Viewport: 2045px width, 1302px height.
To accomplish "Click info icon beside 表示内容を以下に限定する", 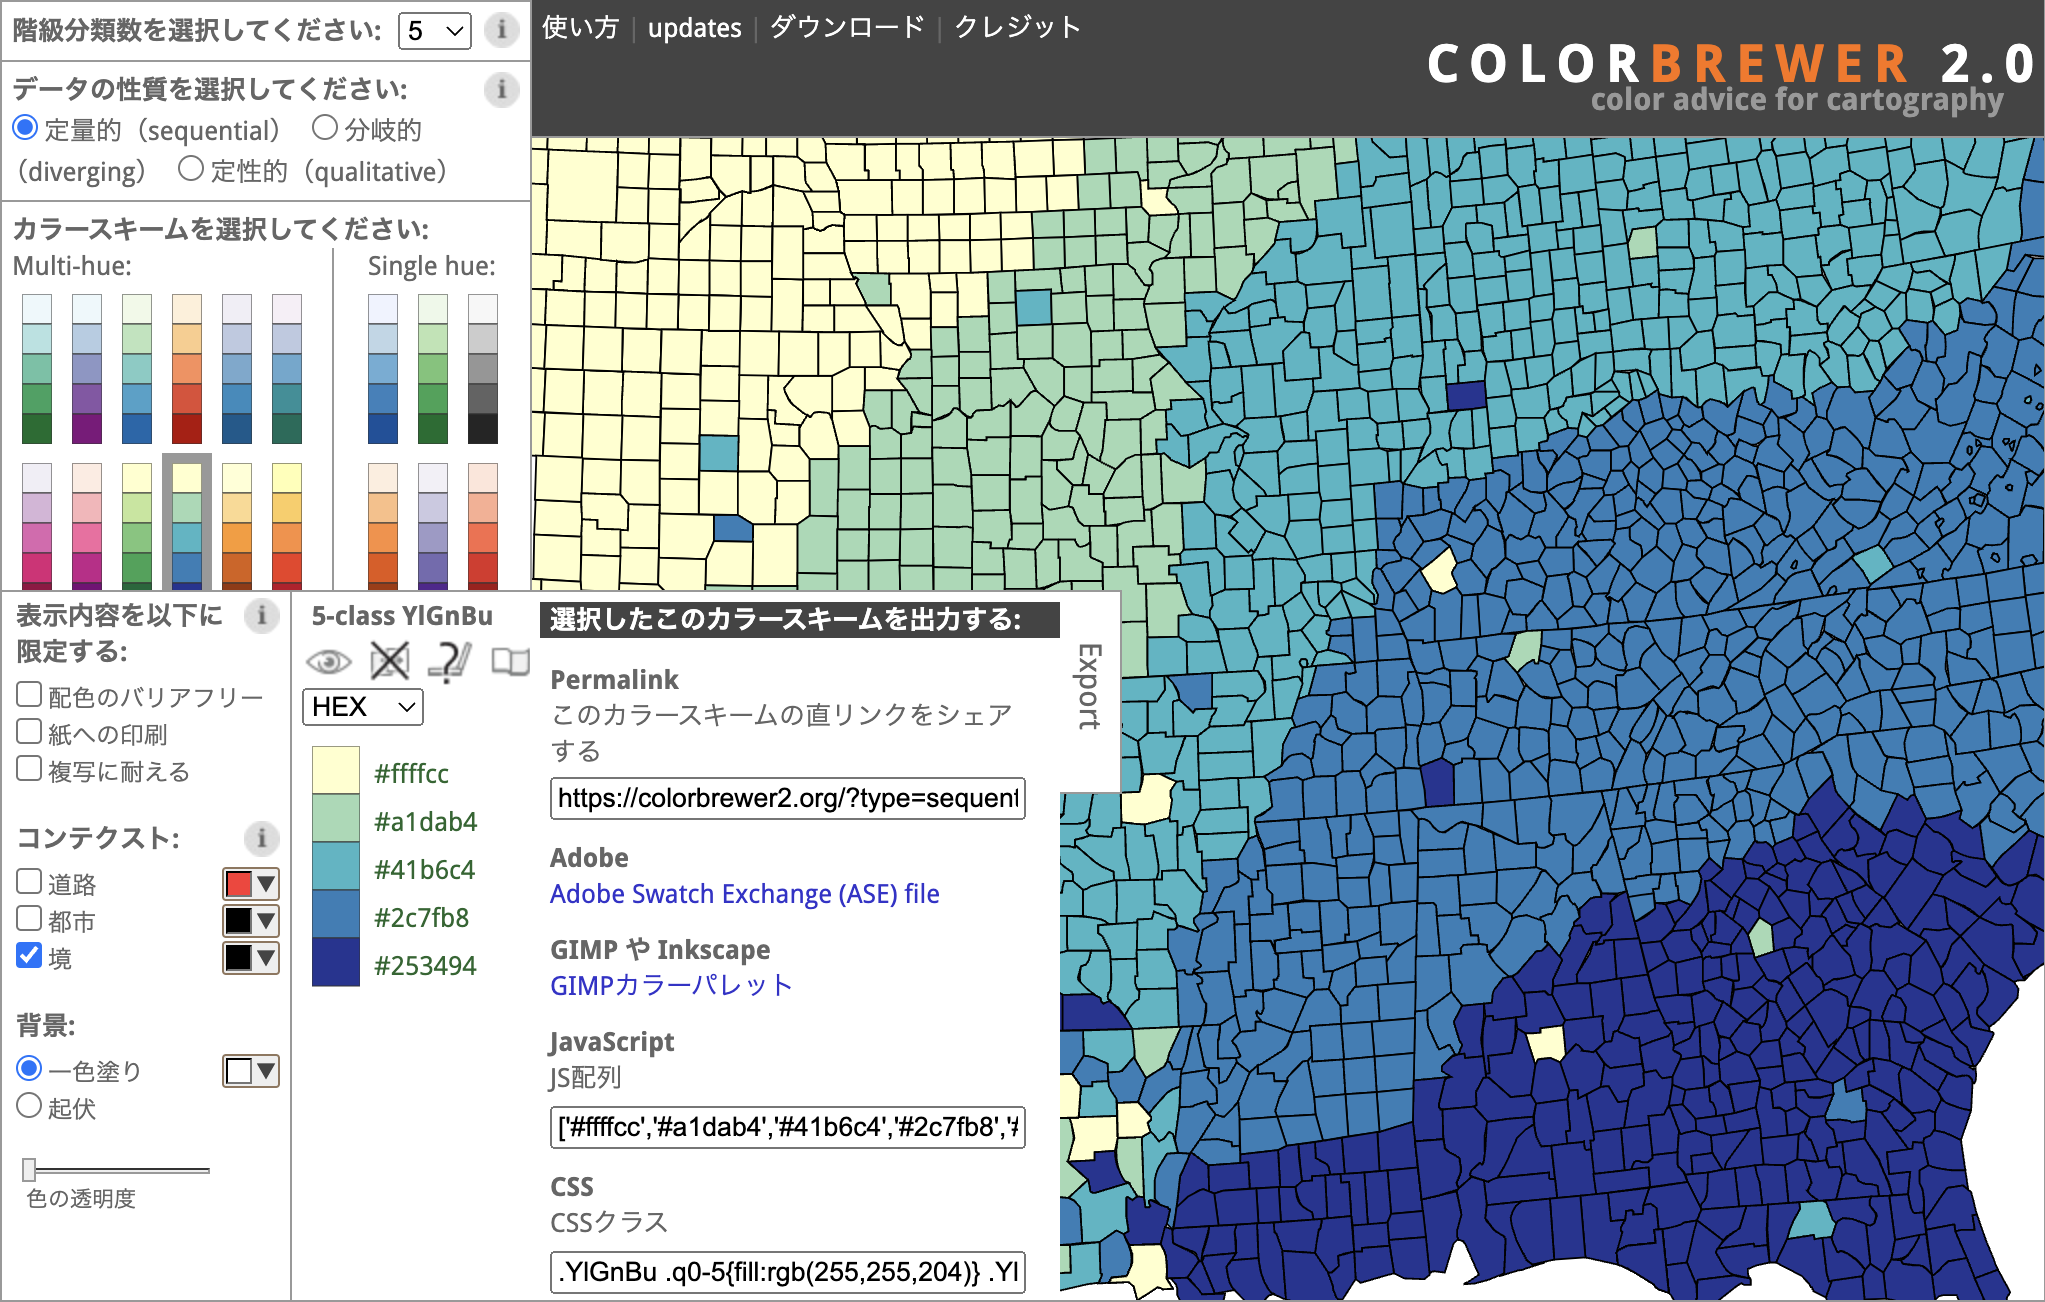I will tap(261, 615).
